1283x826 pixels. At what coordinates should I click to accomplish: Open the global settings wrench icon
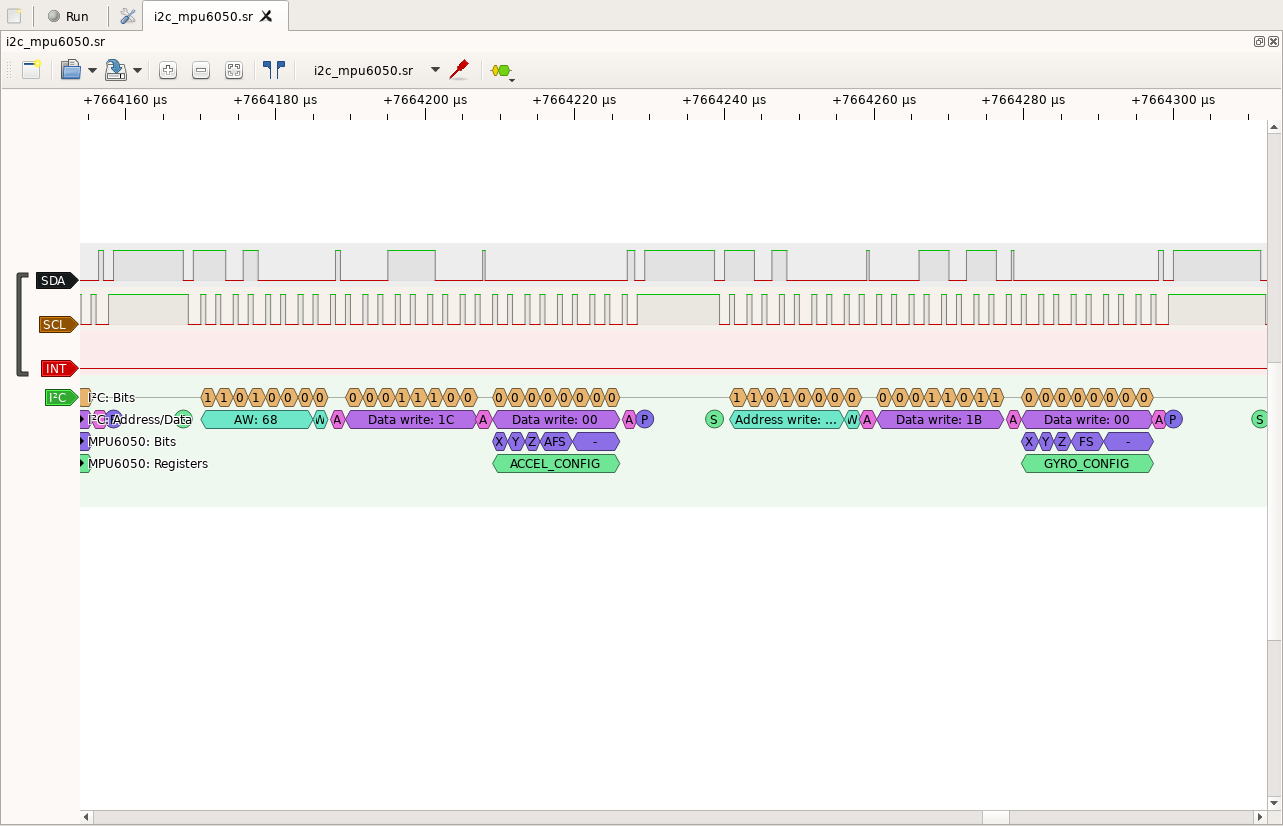[x=126, y=16]
